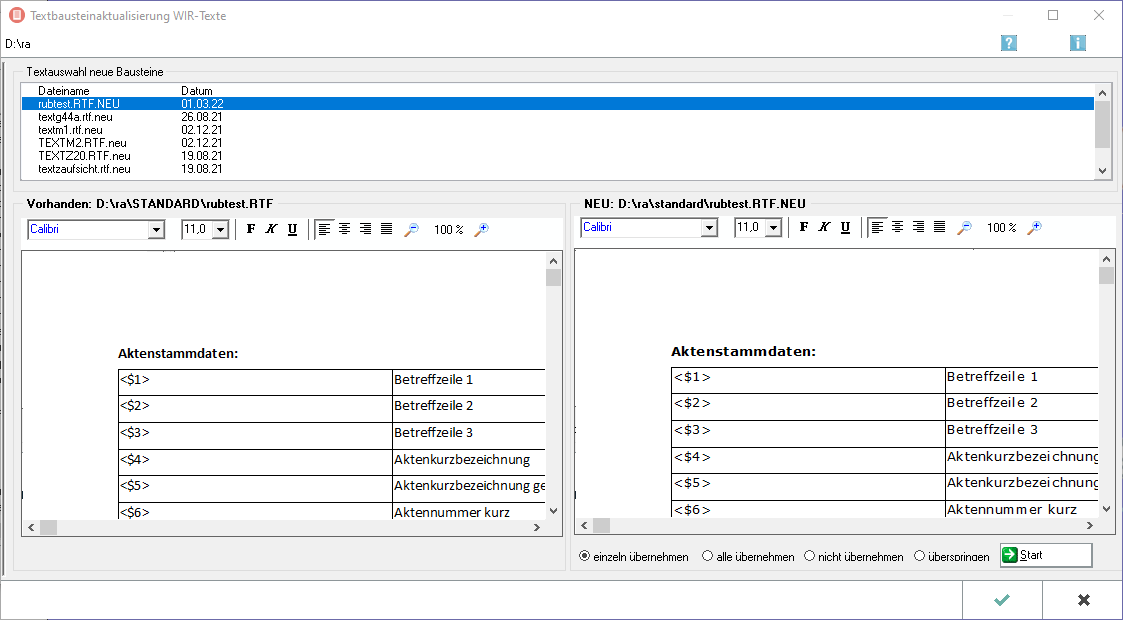Open font size 11,0 dropdown in Vorhanden pane

[x=221, y=230]
